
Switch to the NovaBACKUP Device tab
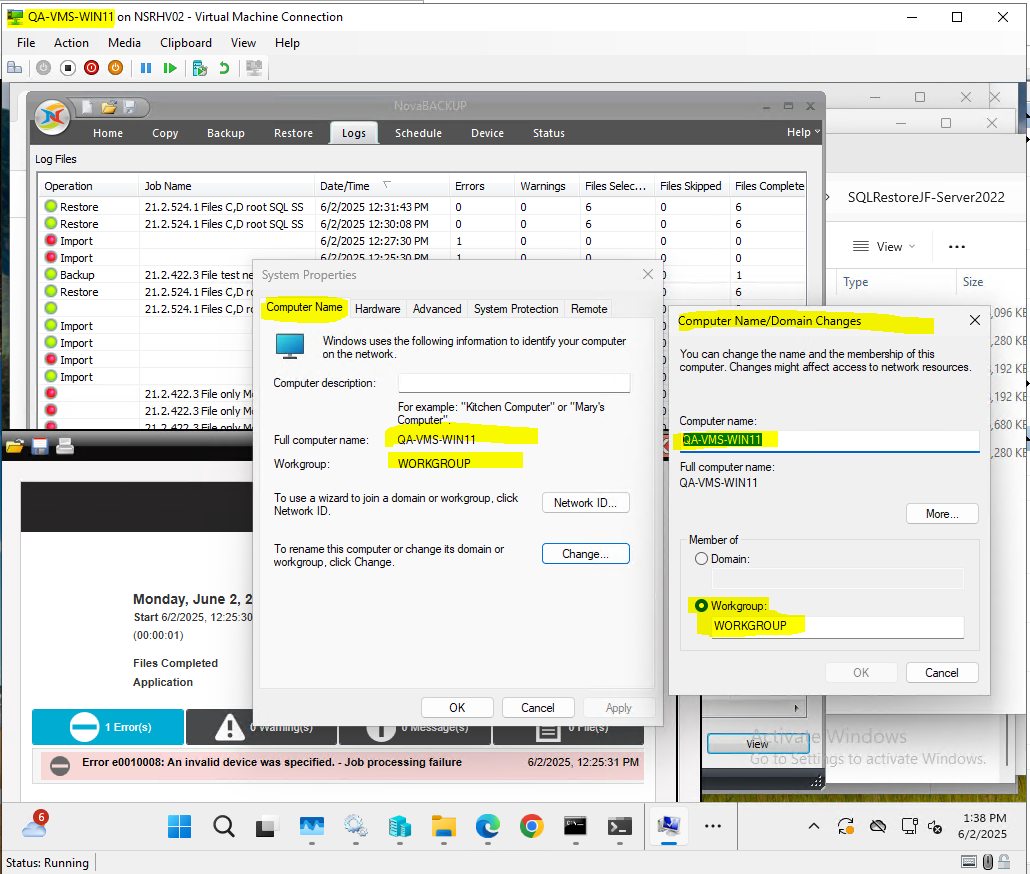click(x=487, y=133)
